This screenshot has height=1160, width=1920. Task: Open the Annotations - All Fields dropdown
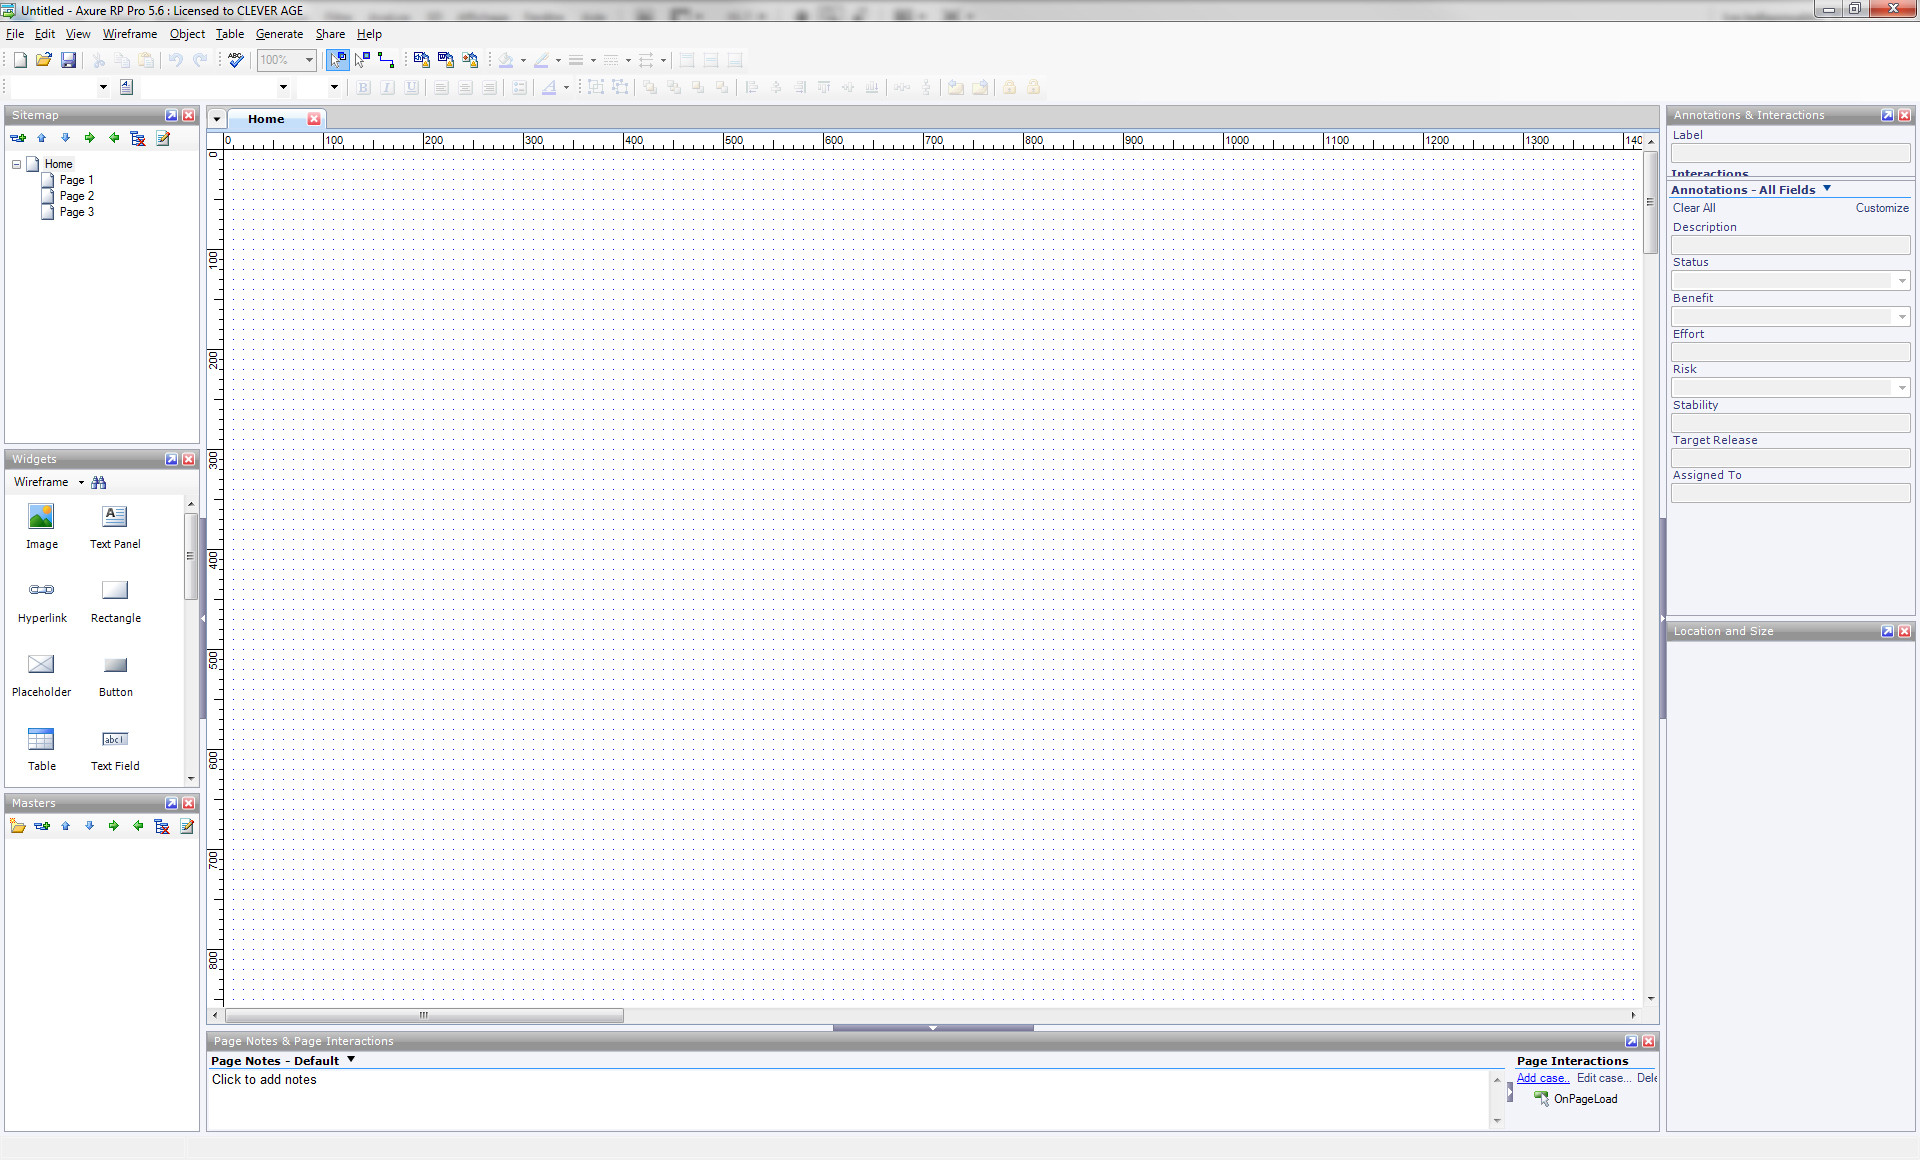click(x=1825, y=189)
